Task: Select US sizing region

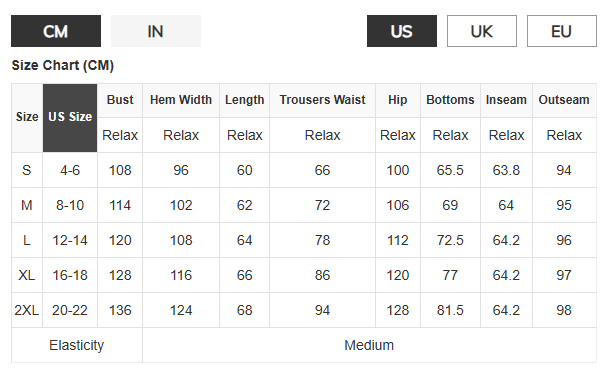Action: click(x=402, y=31)
